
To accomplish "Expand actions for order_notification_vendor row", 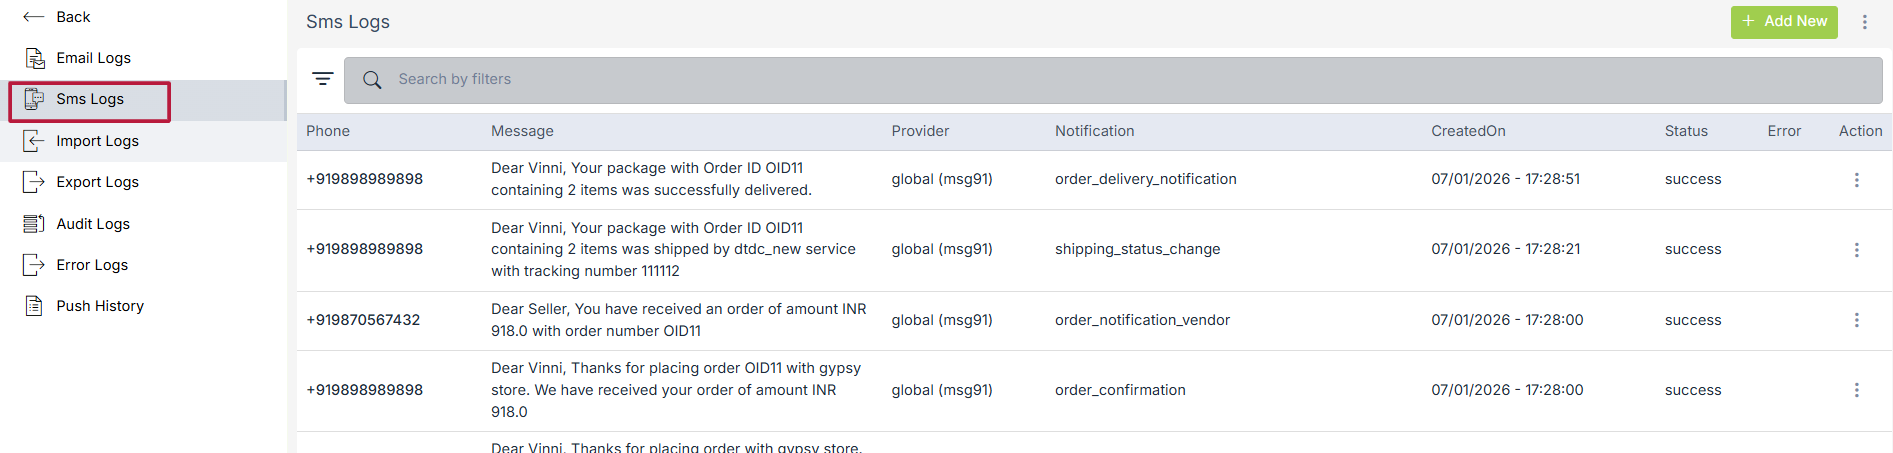I will coord(1857,320).
